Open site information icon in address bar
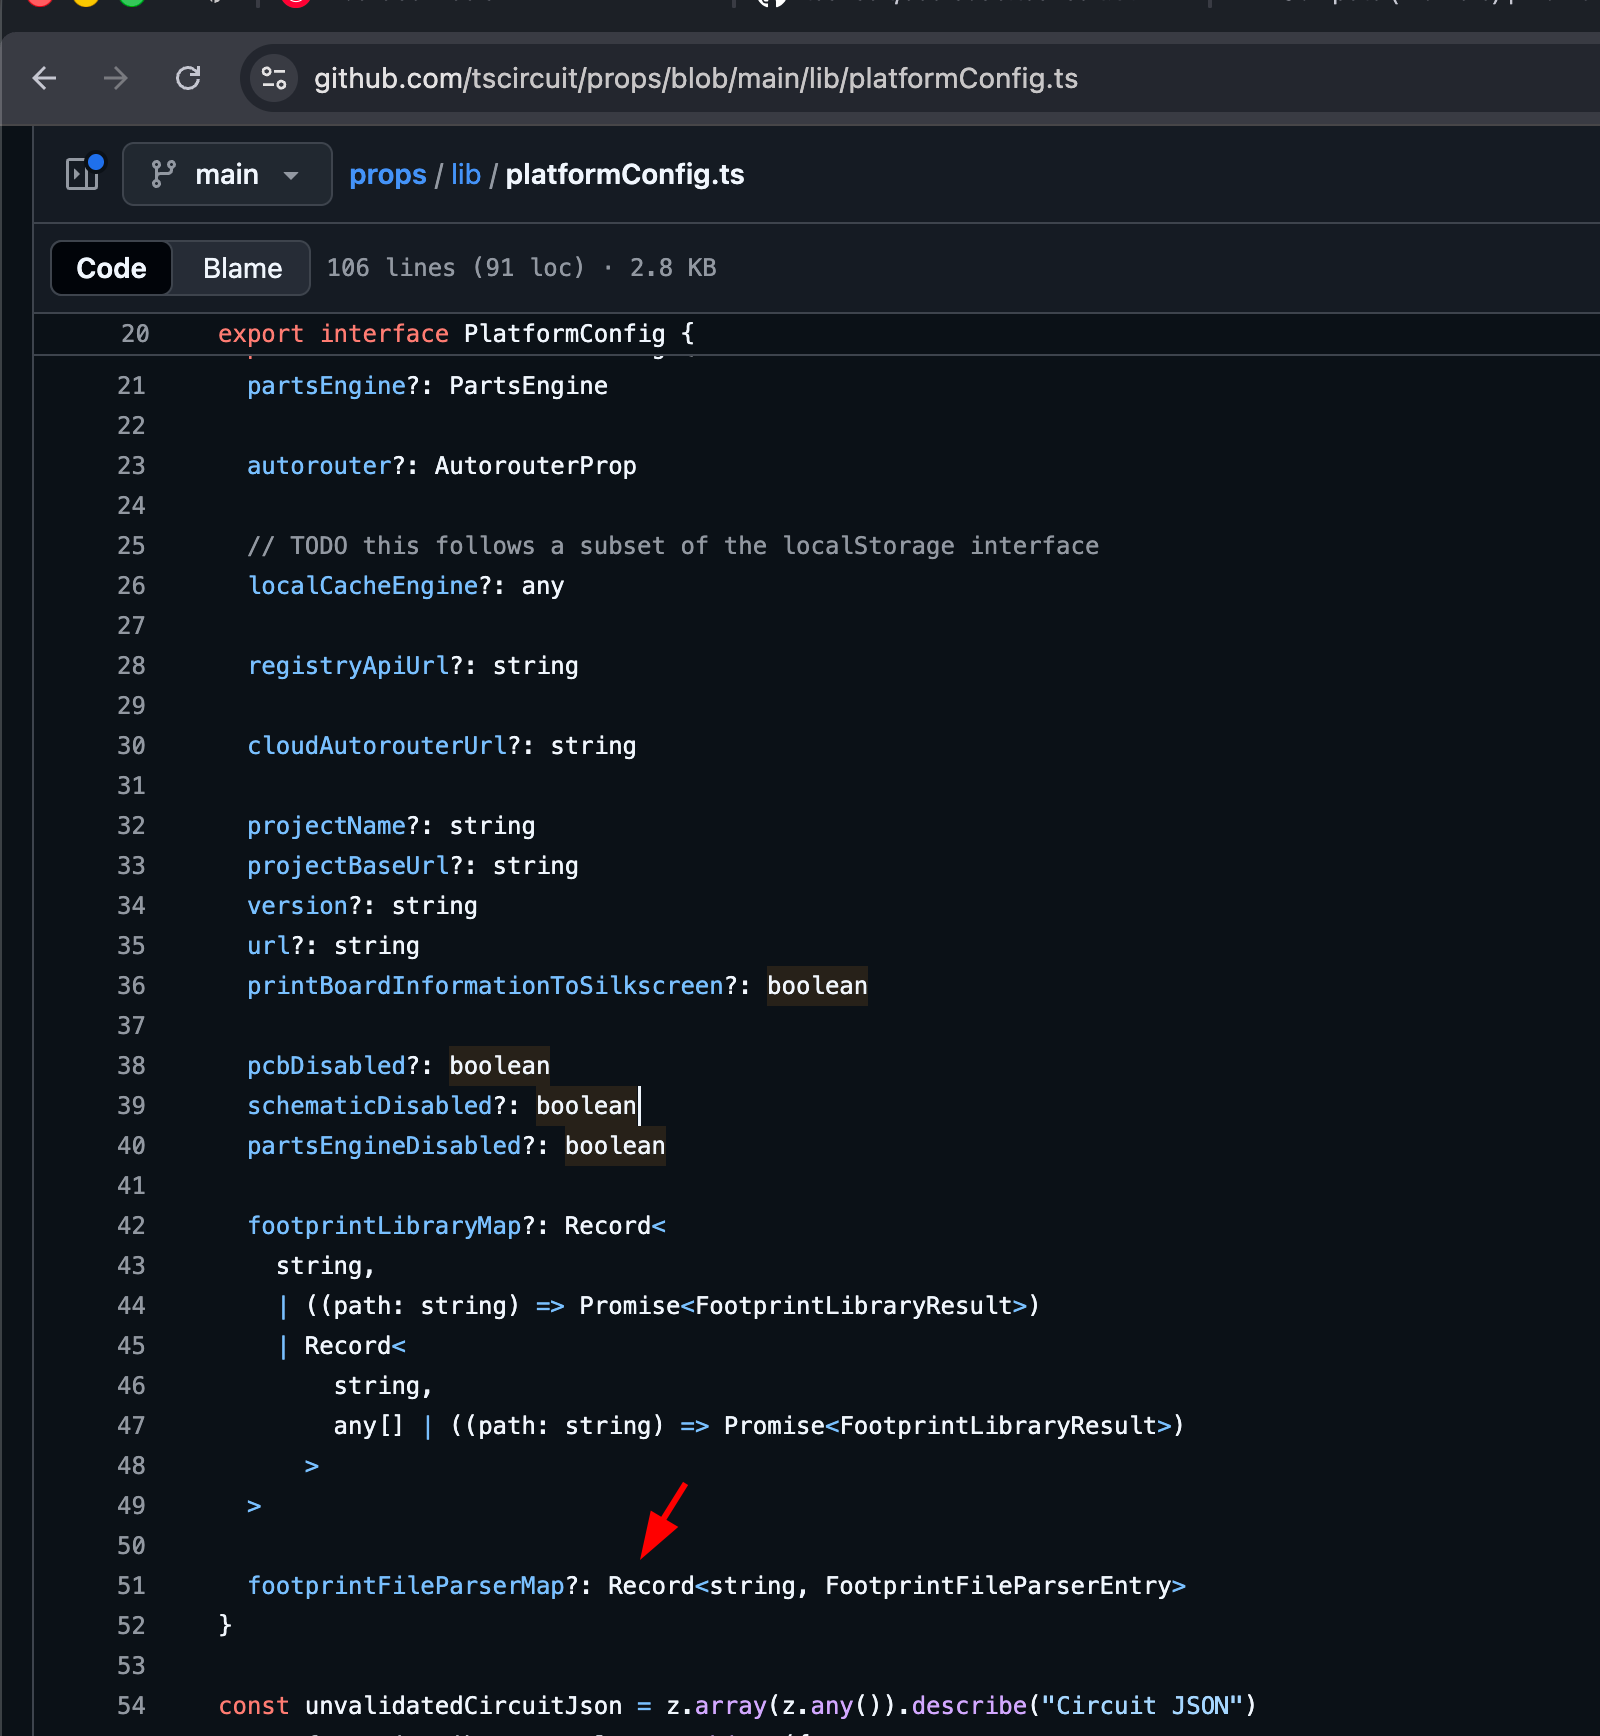 point(273,78)
